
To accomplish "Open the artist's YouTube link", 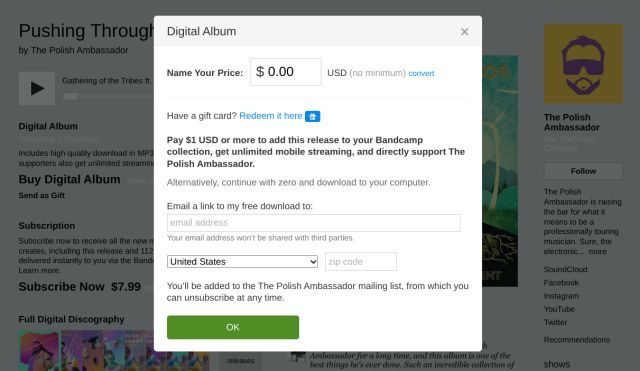I will 559,309.
